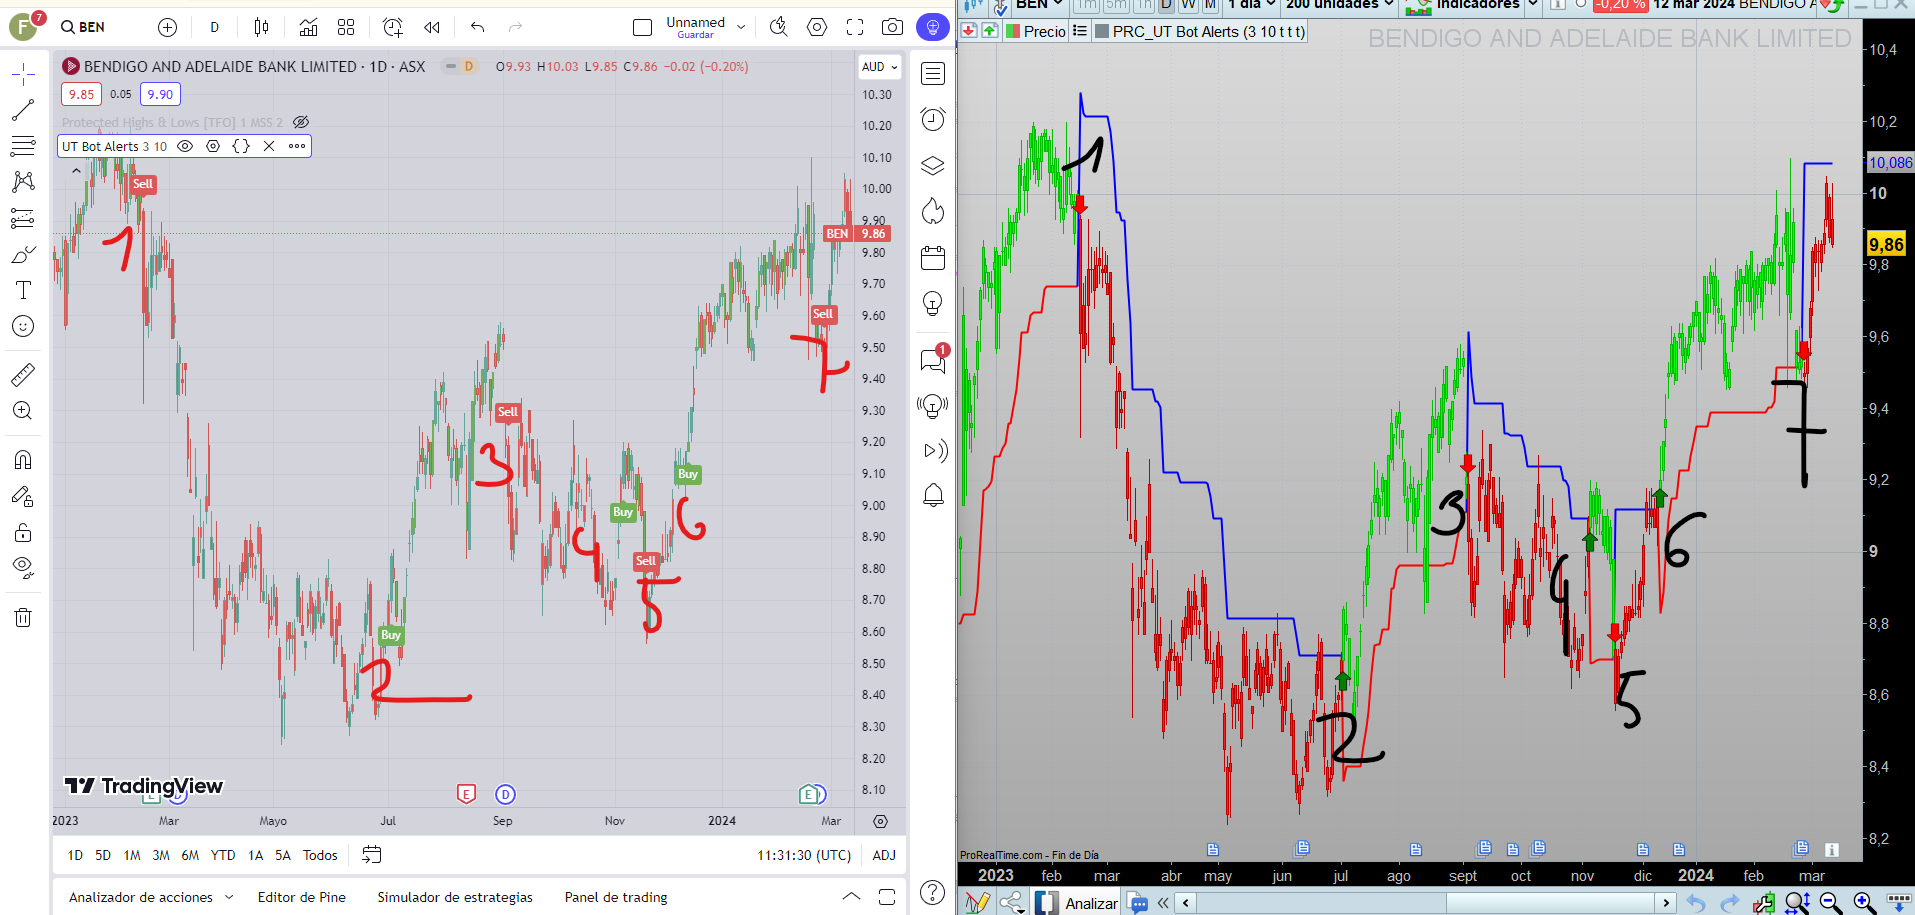Select the text annotation tool
The image size is (1915, 915).
(x=23, y=290)
